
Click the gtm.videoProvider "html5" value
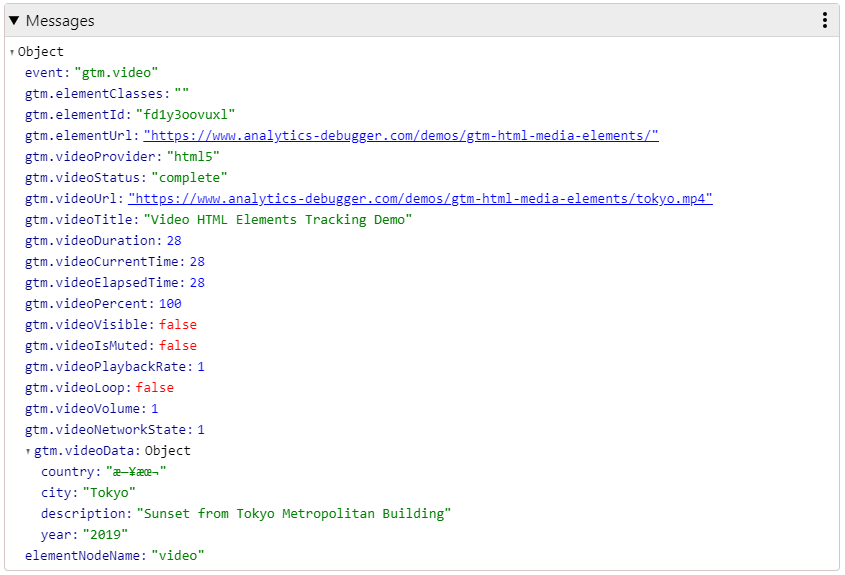[192, 157]
